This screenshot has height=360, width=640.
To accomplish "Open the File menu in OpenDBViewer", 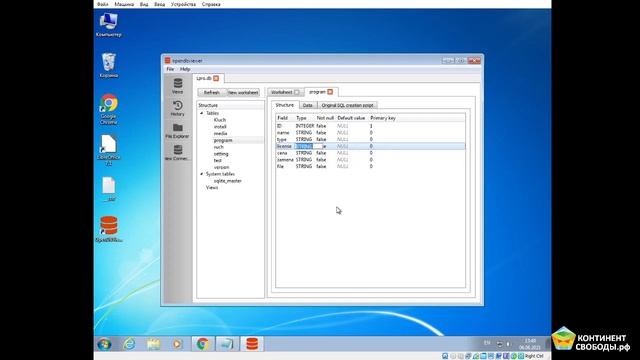I will [x=170, y=69].
